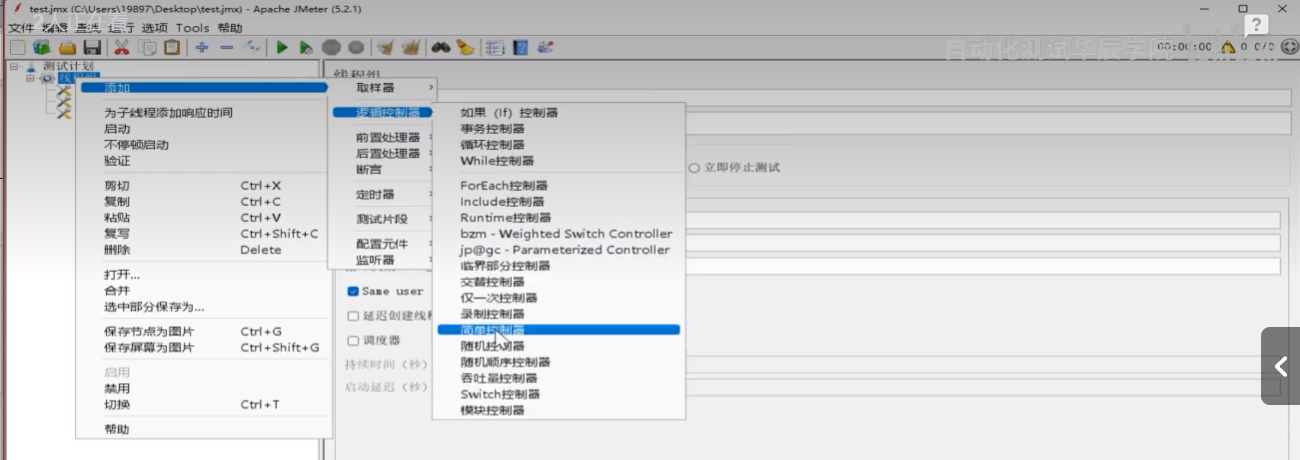Image resolution: width=1300 pixels, height=460 pixels.
Task: Open the 运行 menu
Action: pyautogui.click(x=121, y=28)
